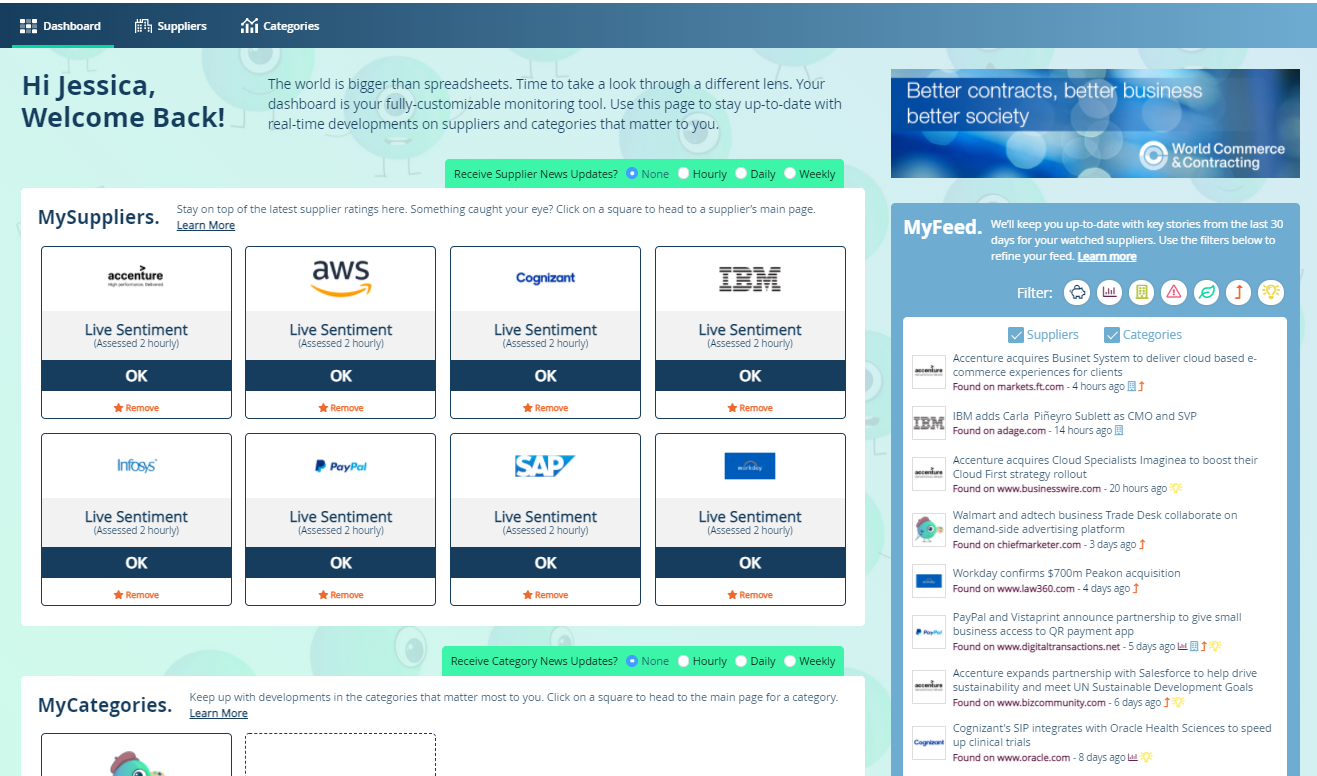
Task: Click the Workday logo in MySuppliers
Action: [x=750, y=466]
